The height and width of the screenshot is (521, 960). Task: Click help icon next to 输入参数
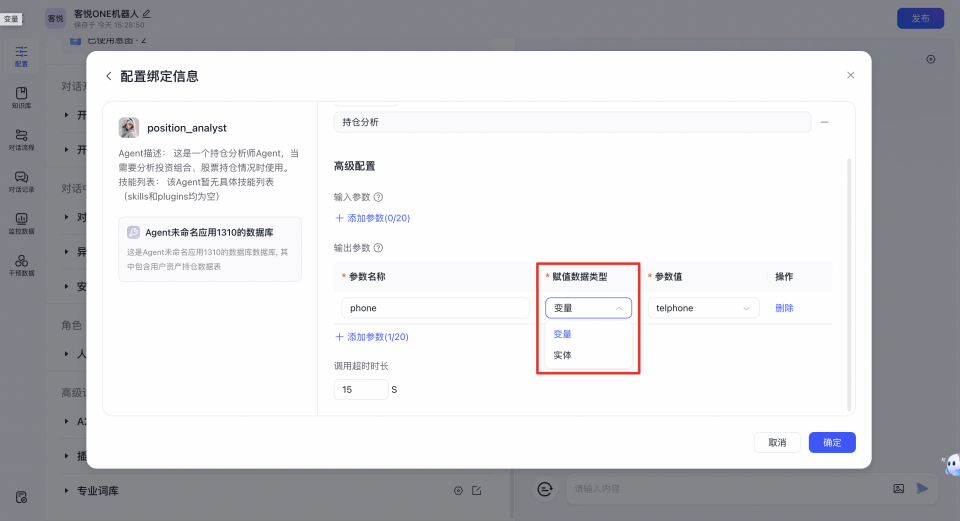pyautogui.click(x=378, y=197)
